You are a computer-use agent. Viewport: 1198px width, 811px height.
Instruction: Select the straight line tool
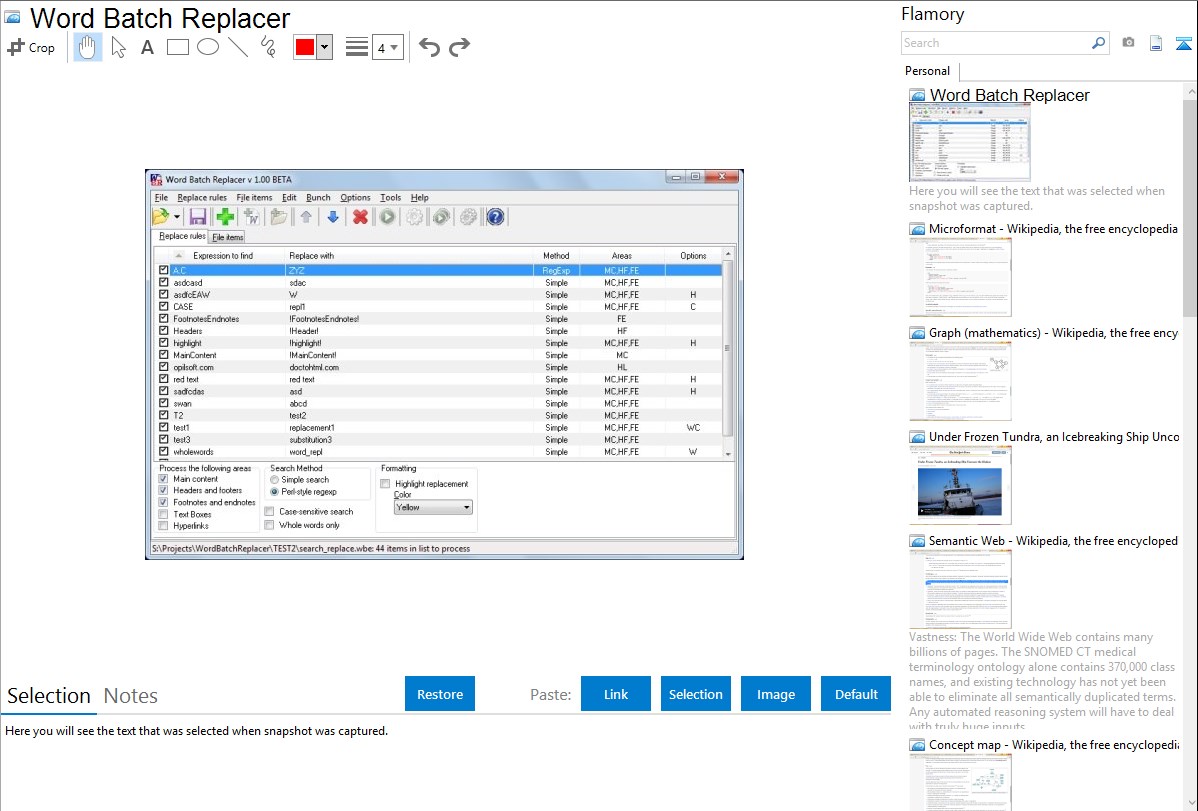pos(237,47)
